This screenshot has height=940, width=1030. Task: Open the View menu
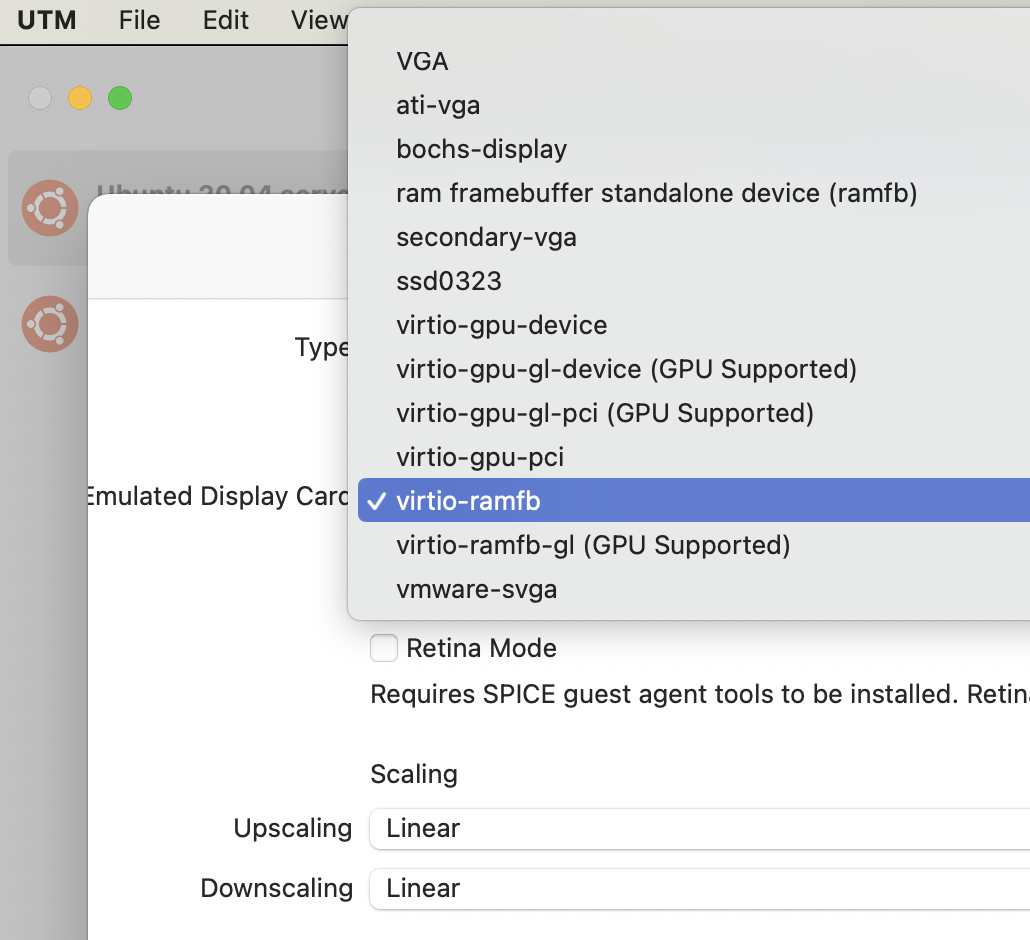(316, 20)
